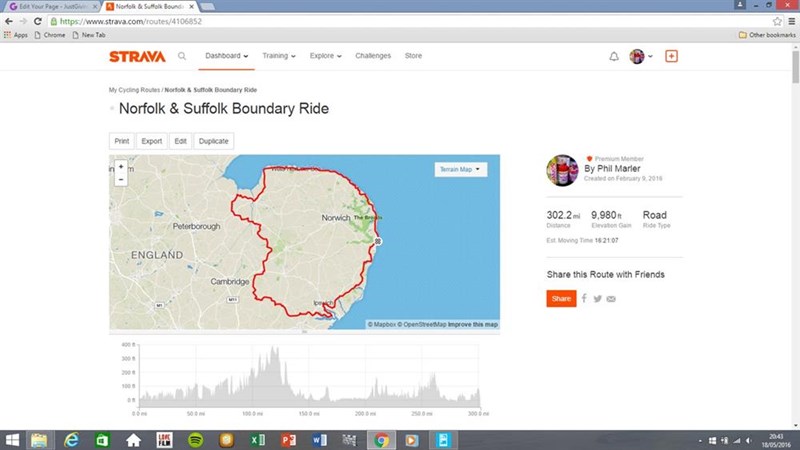
Task: Click the Strava search magnifier icon
Action: [182, 56]
